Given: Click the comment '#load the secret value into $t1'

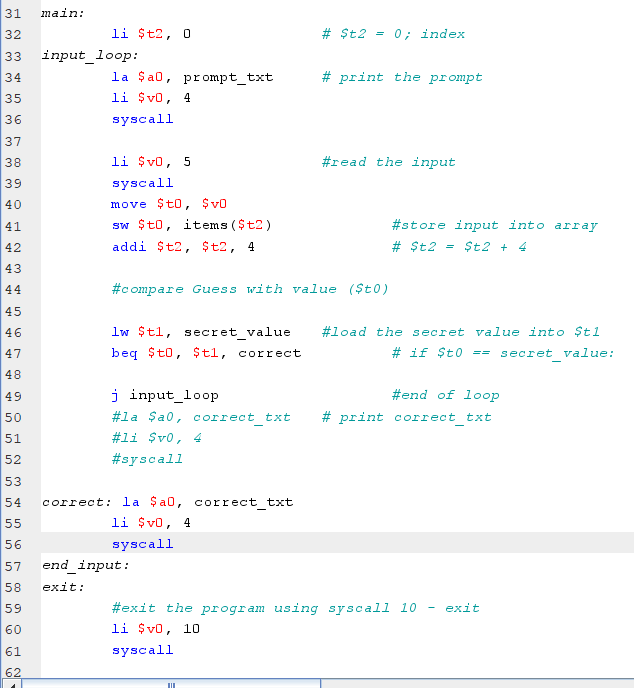Looking at the screenshot, I should pos(461,332).
